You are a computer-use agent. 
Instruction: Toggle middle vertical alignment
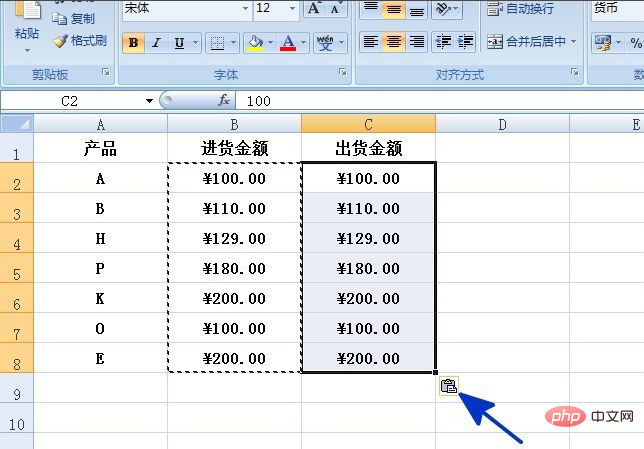point(393,8)
